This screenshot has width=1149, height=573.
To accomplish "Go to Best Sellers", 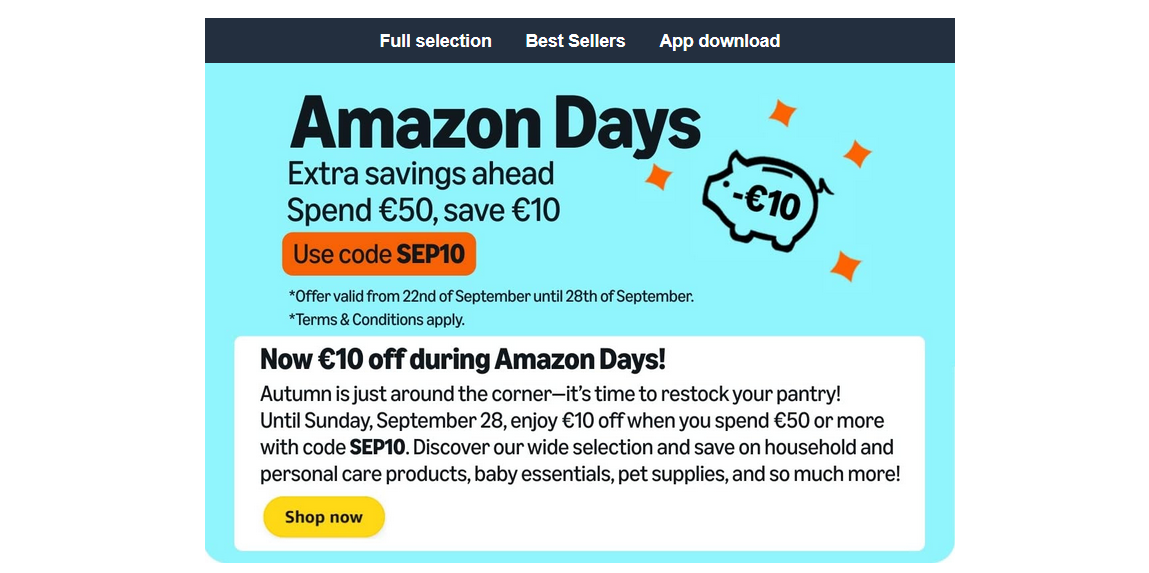I will click(x=575, y=41).
